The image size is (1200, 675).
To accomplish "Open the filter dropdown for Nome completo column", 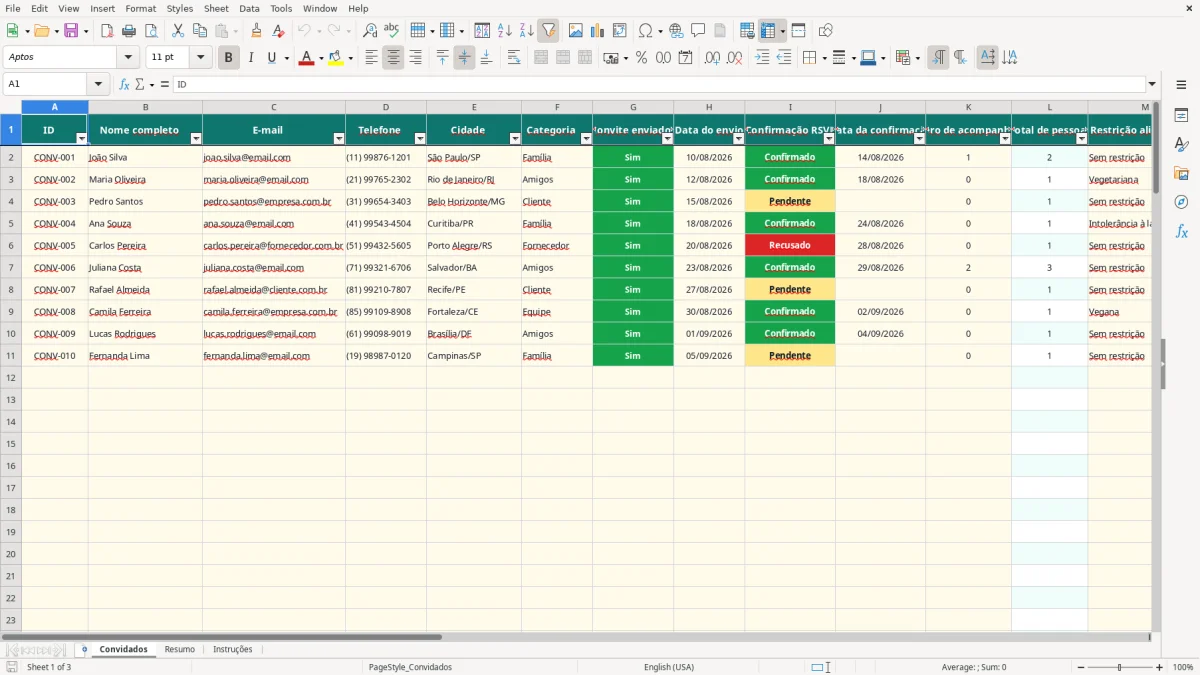I will pos(196,139).
